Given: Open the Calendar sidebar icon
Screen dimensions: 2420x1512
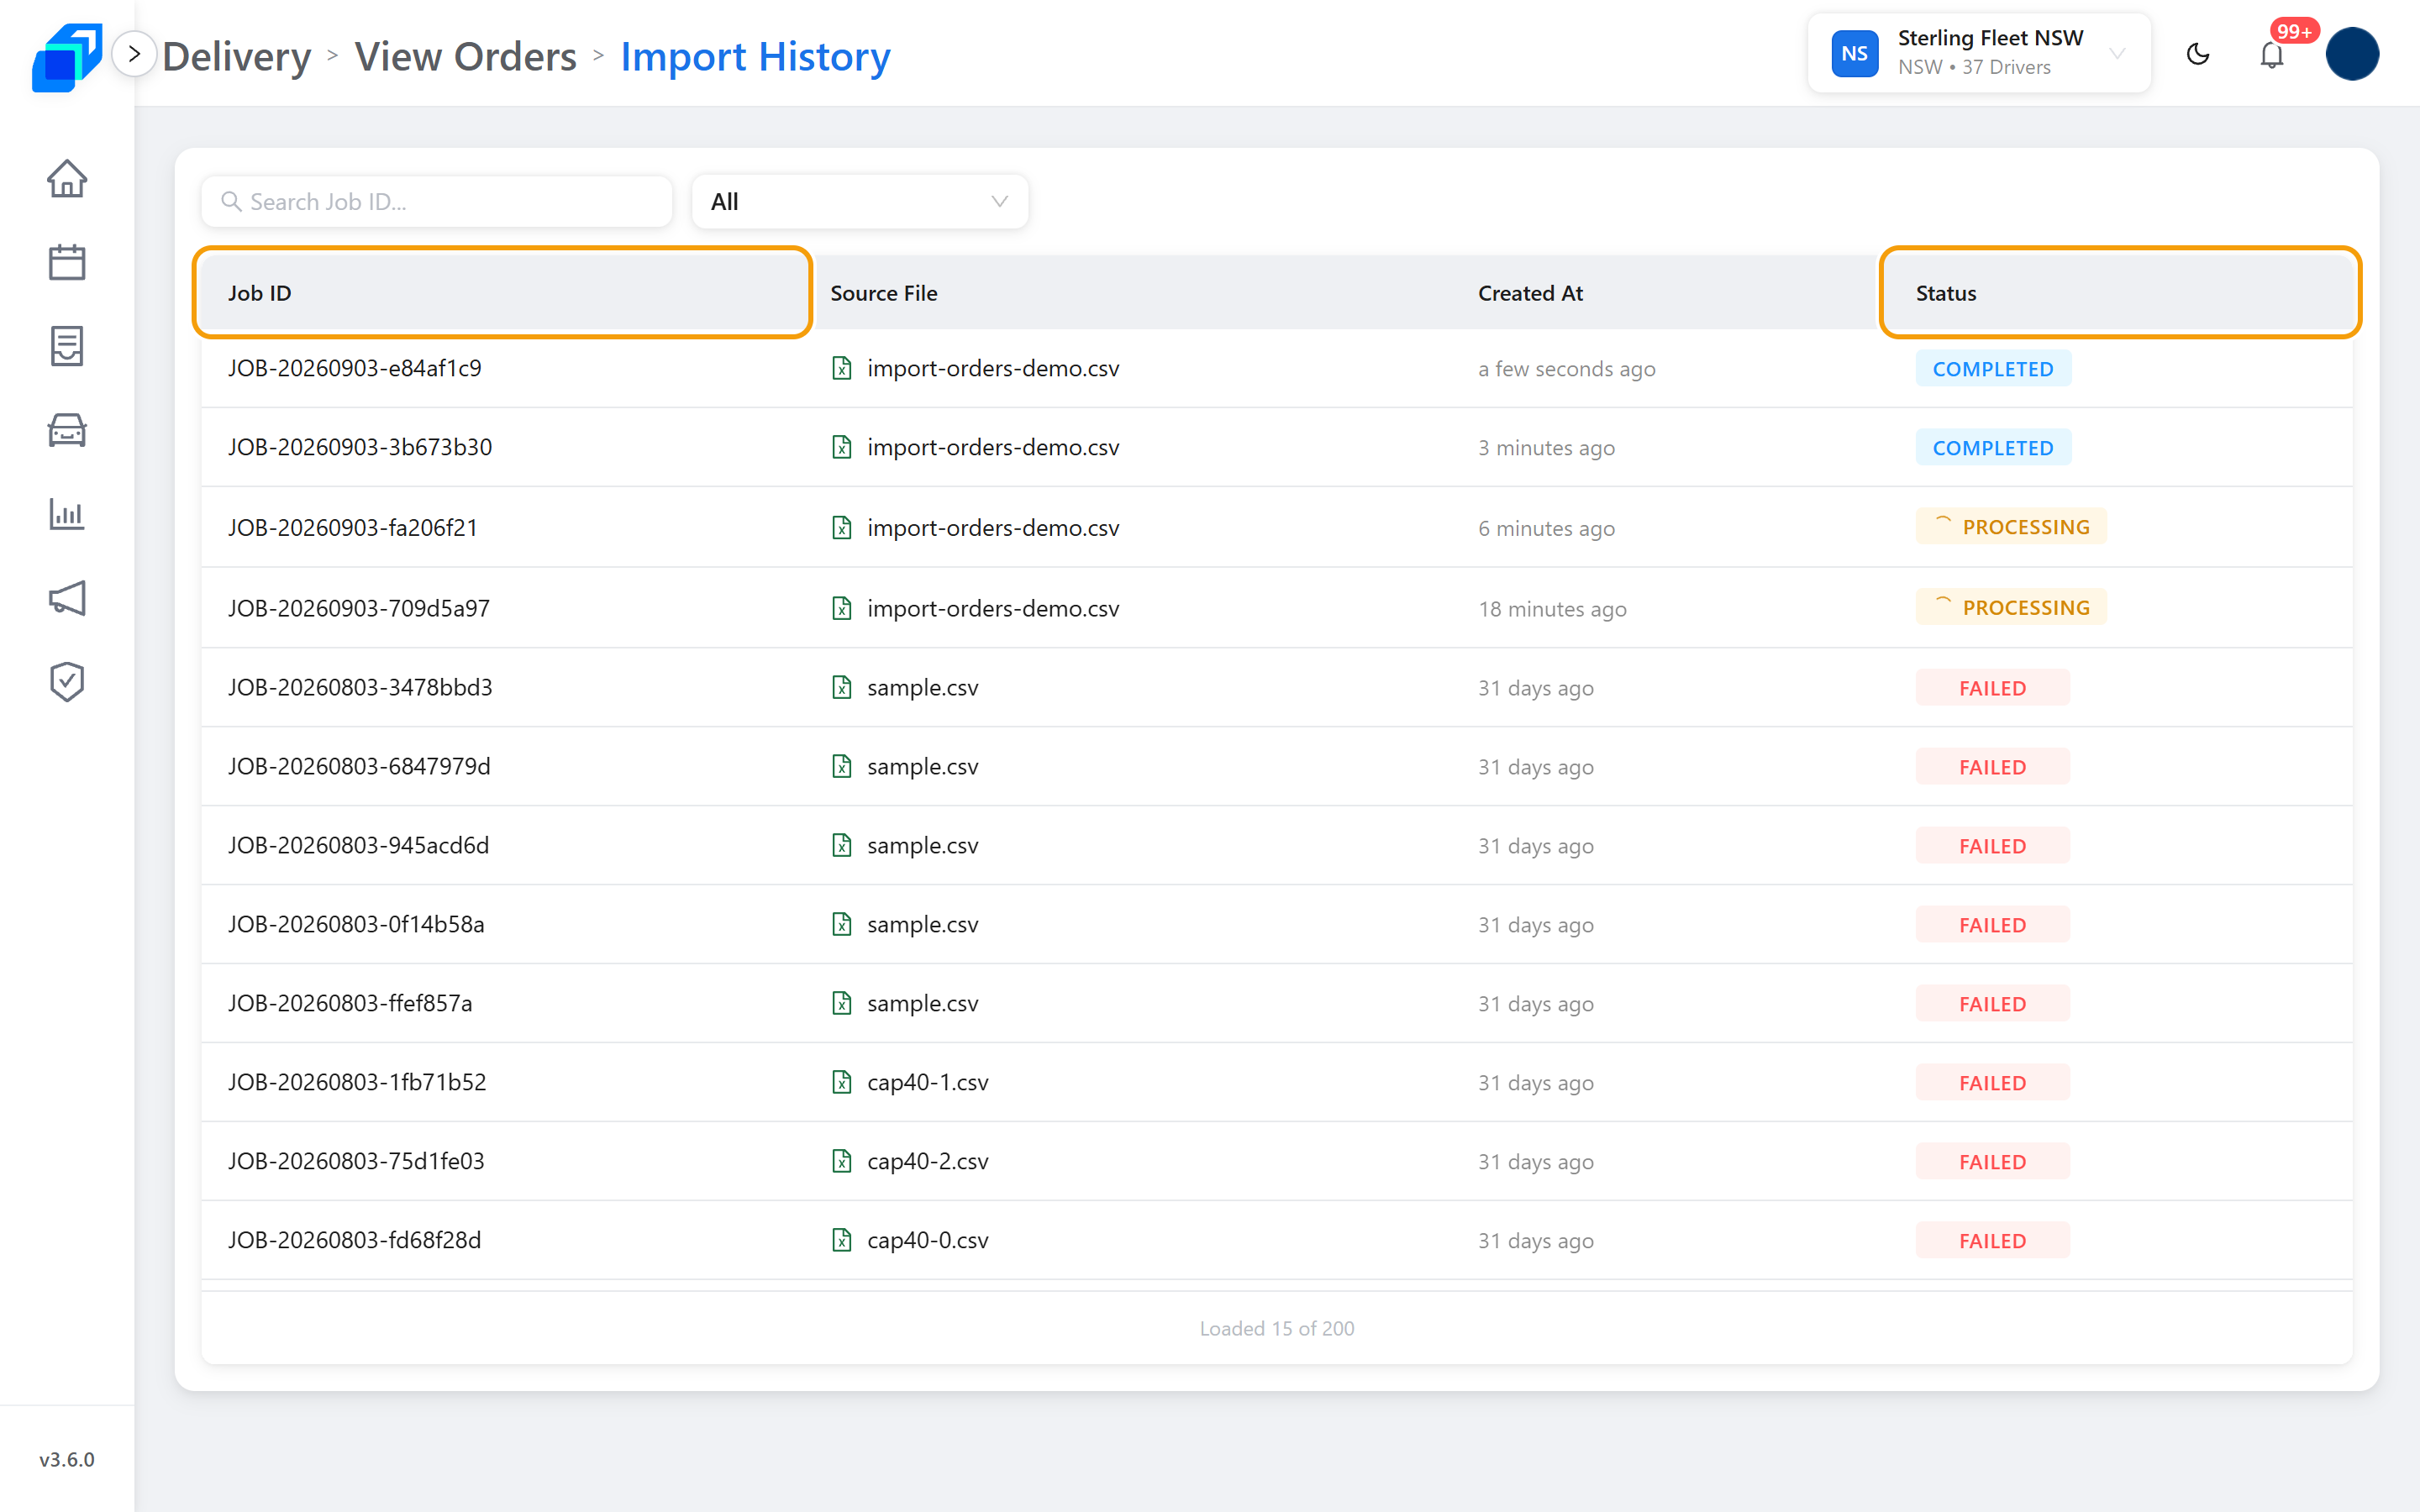Looking at the screenshot, I should tap(67, 263).
